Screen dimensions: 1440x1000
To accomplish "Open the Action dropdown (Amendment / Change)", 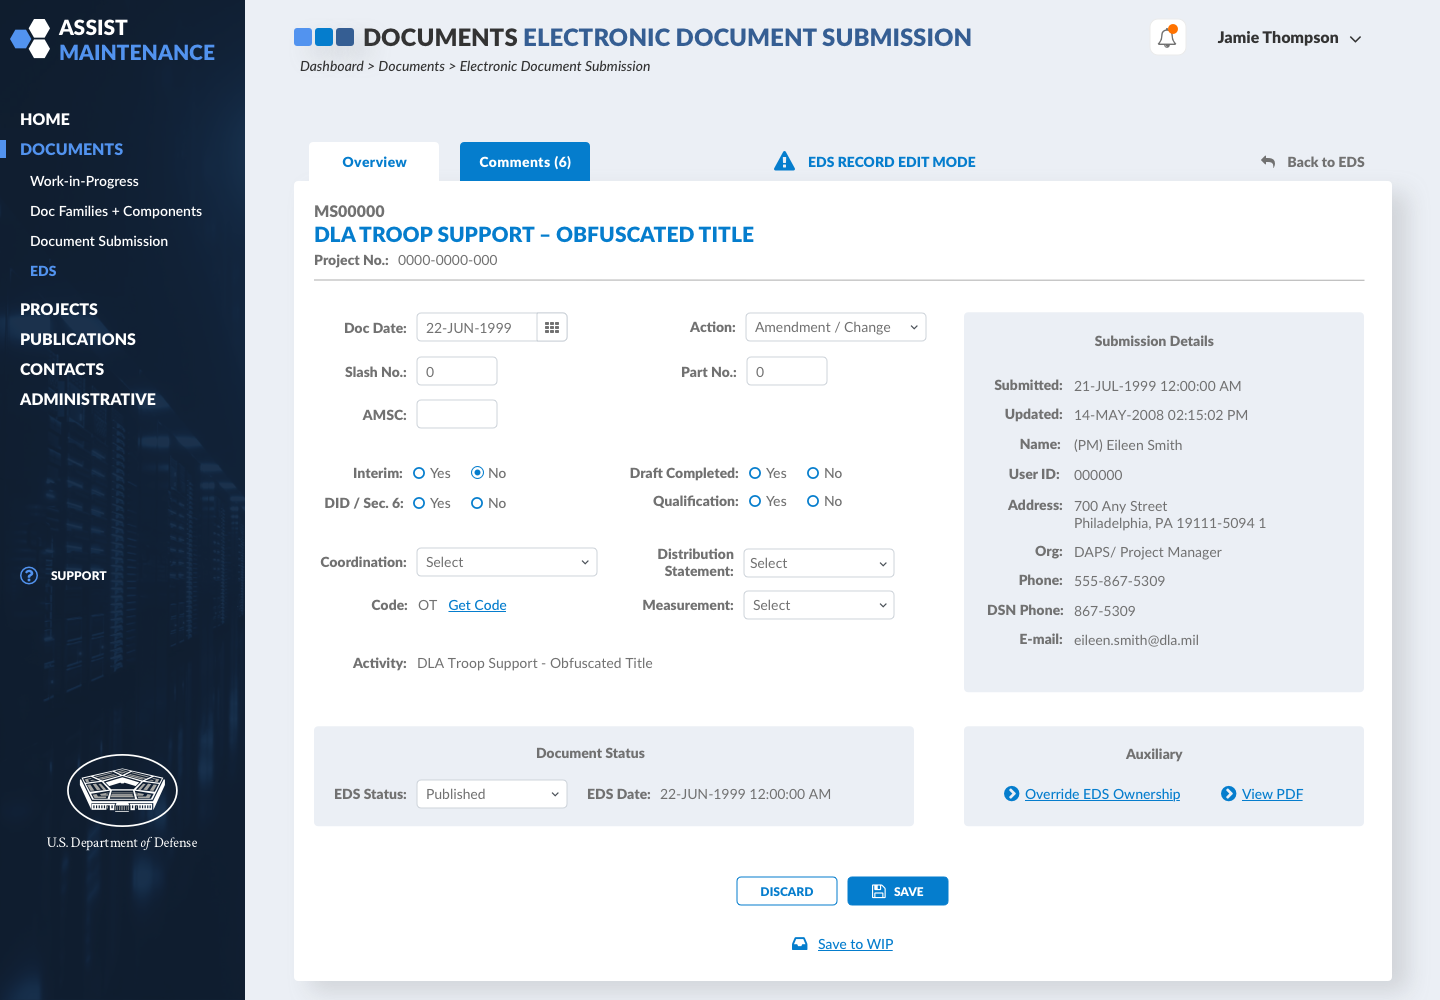I will coord(836,327).
